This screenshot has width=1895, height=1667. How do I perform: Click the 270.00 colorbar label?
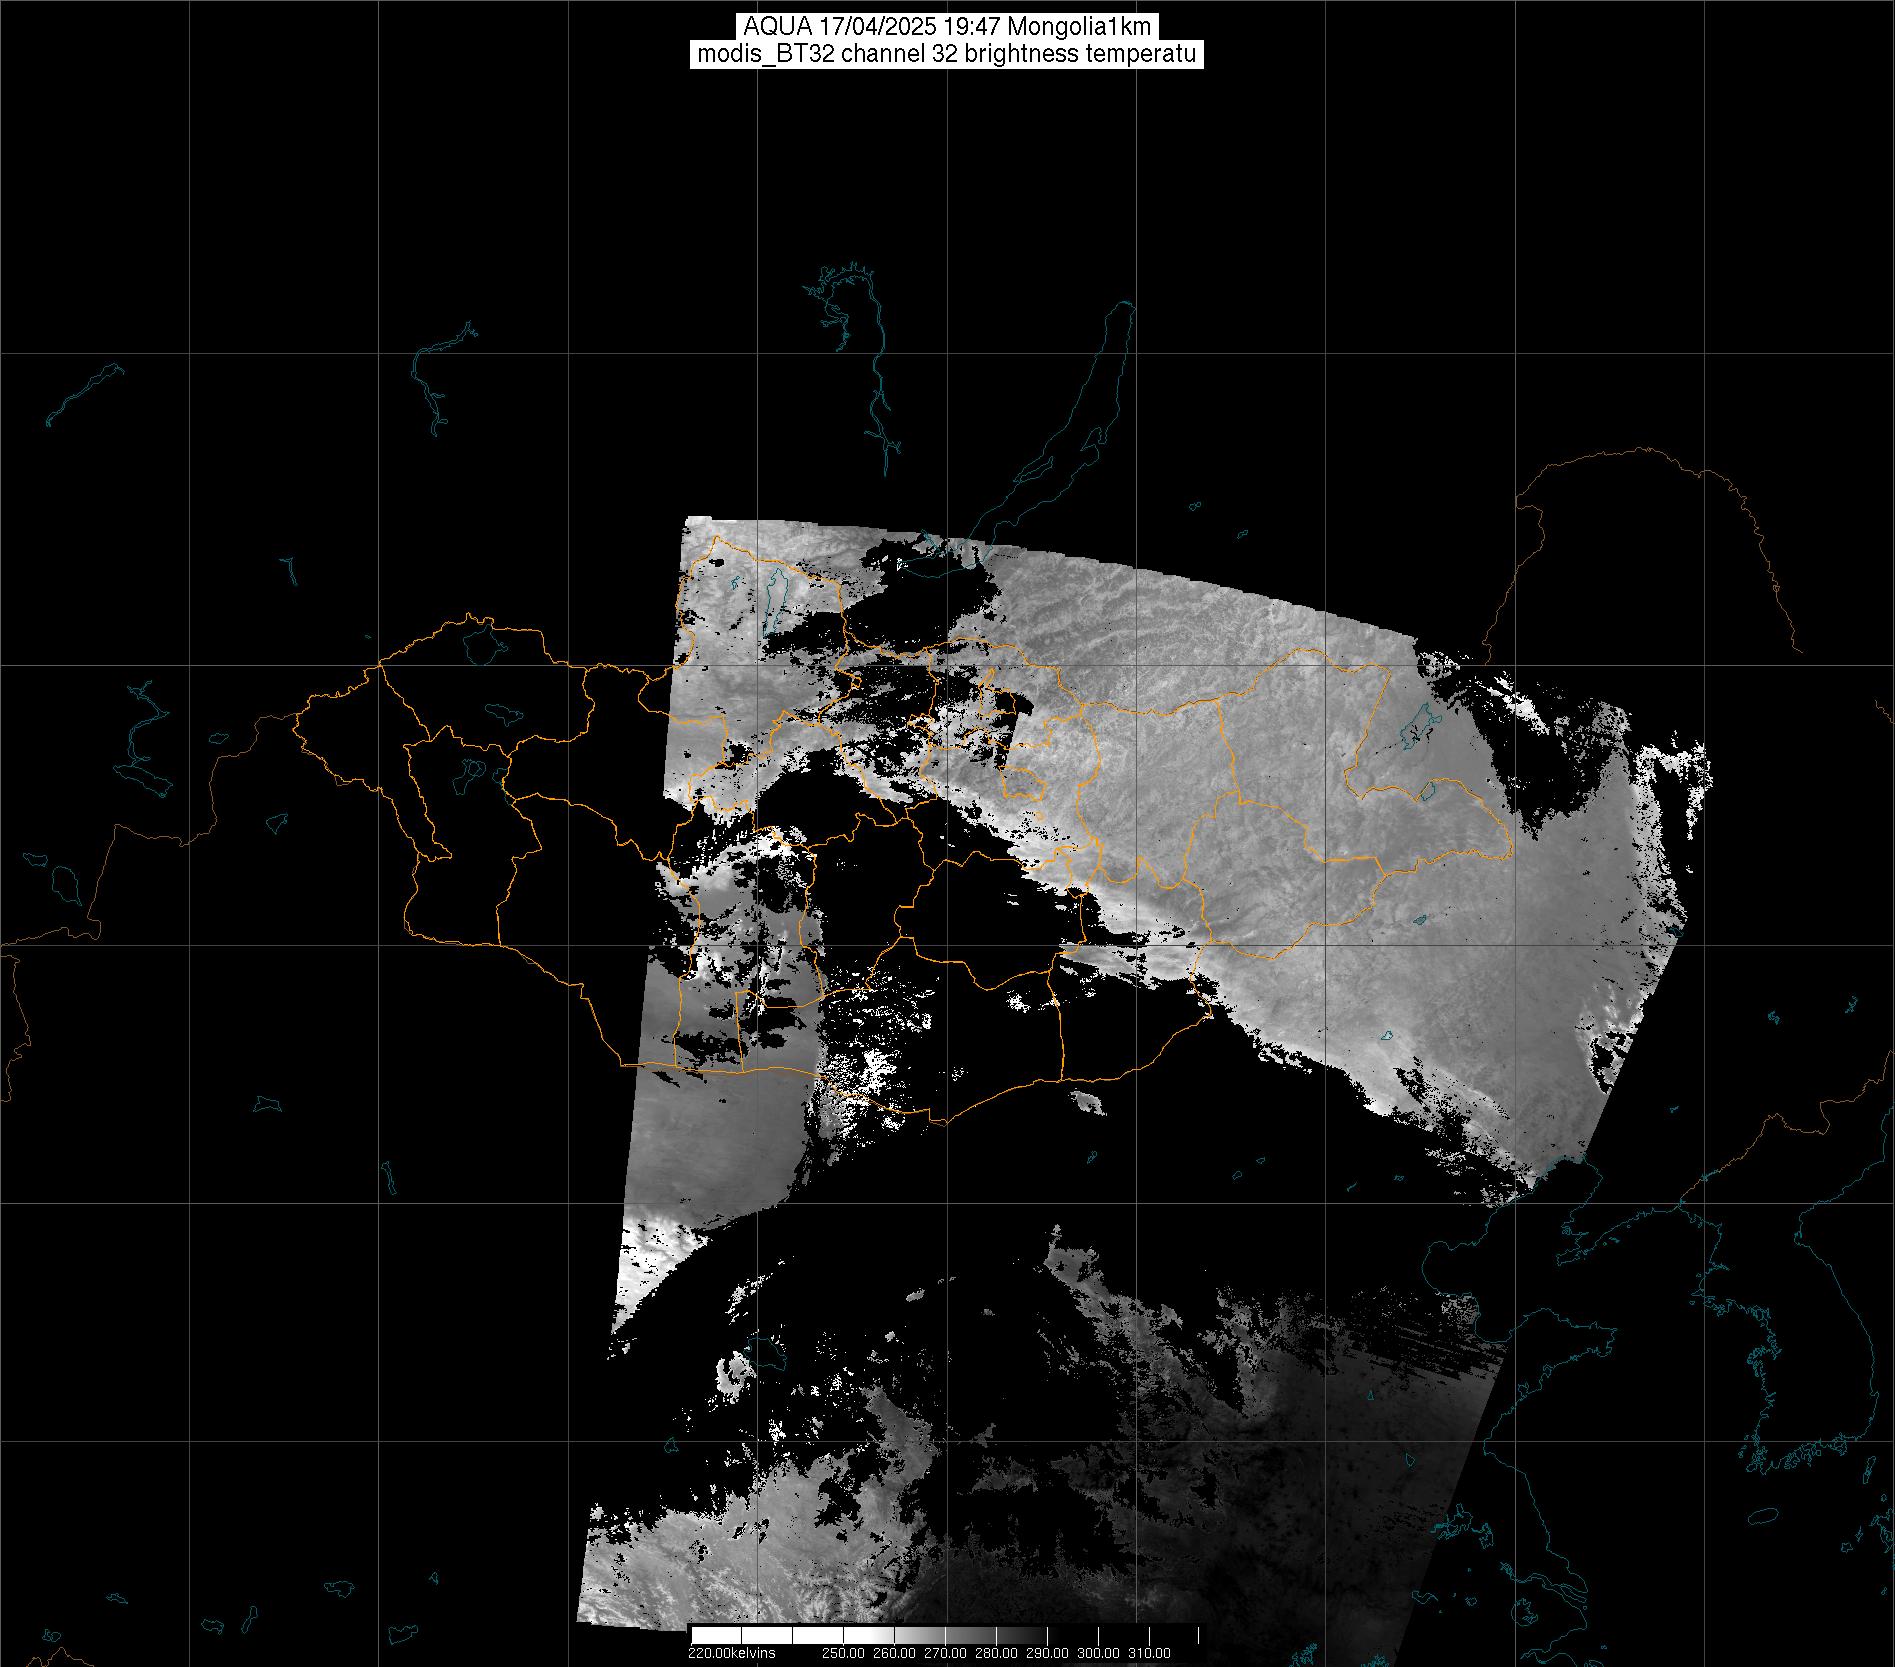945,1653
